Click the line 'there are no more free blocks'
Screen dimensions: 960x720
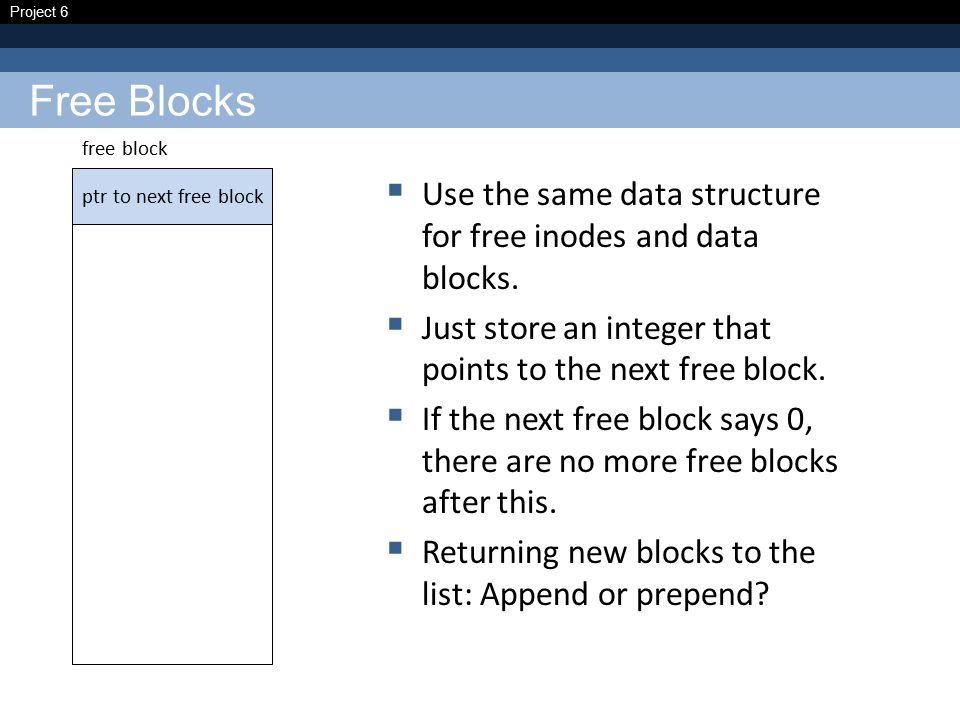click(x=629, y=461)
